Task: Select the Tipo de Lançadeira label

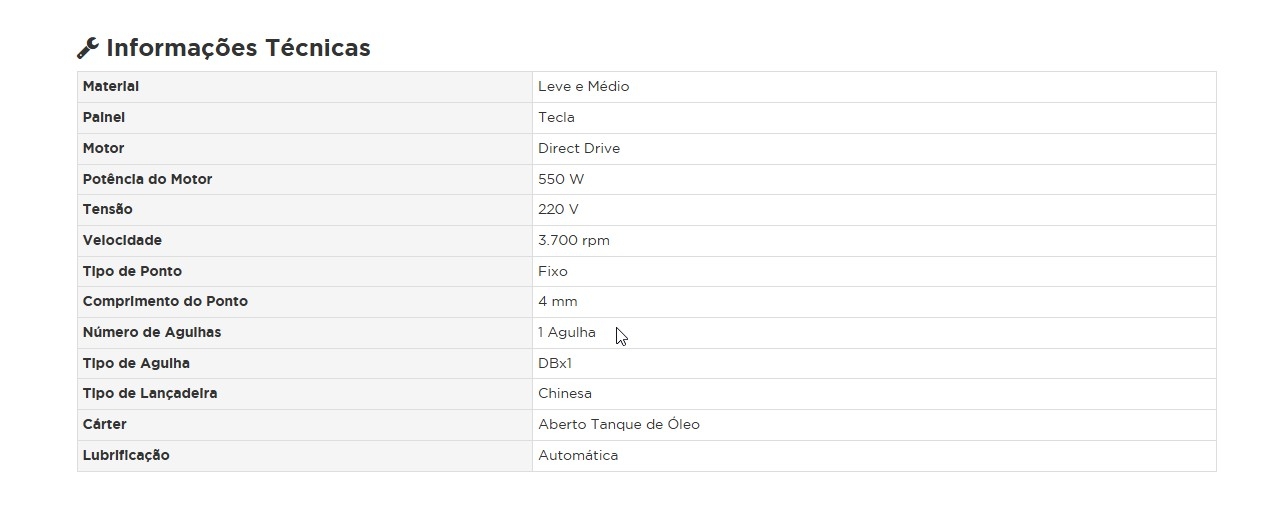Action: [150, 393]
